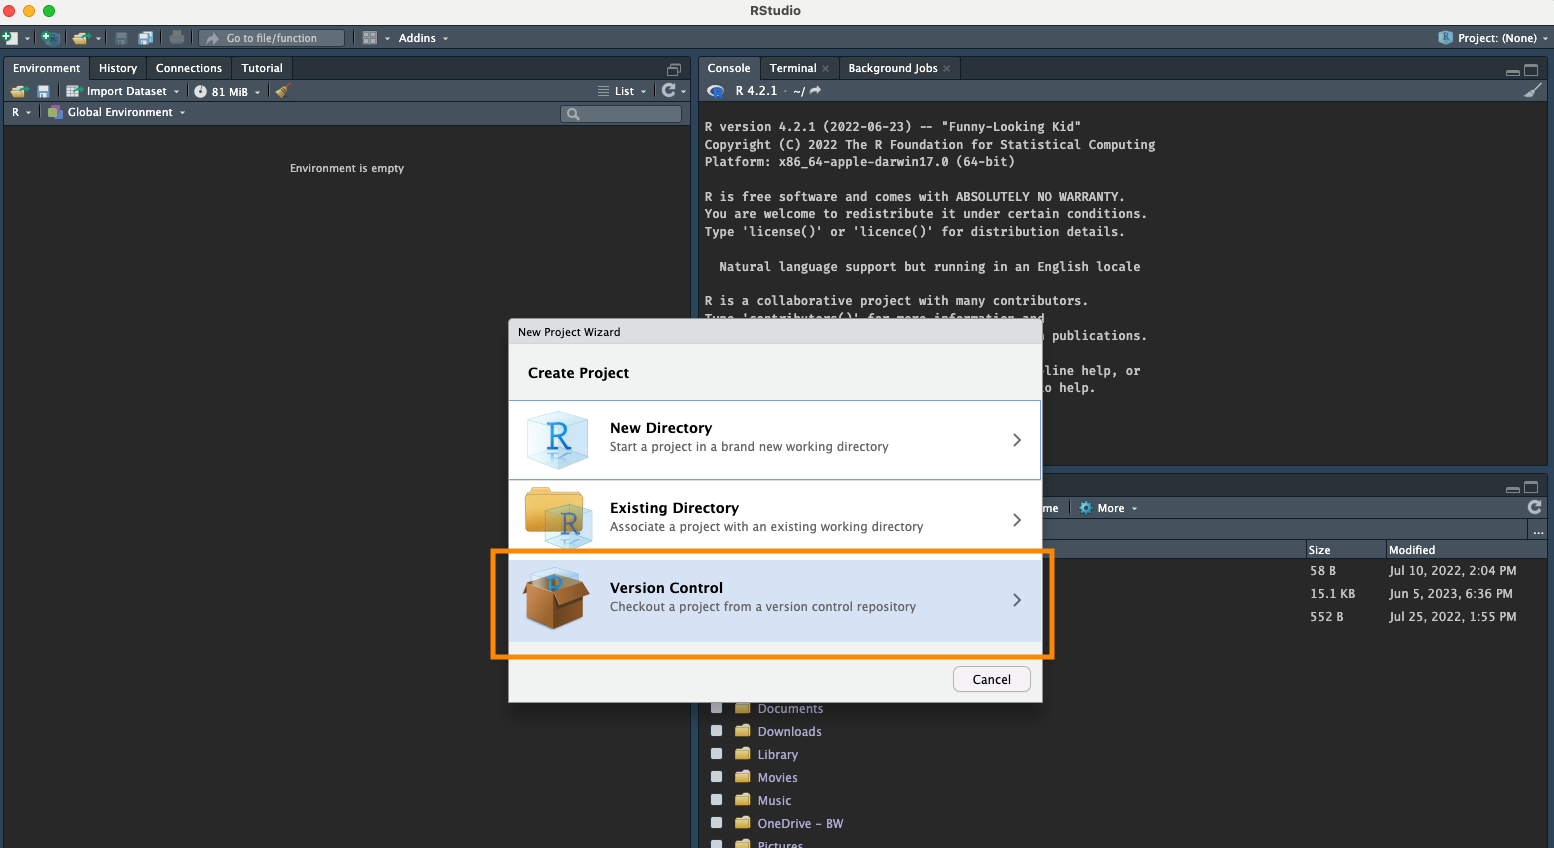Open the Terminal tab
The image size is (1554, 848).
pos(793,68)
